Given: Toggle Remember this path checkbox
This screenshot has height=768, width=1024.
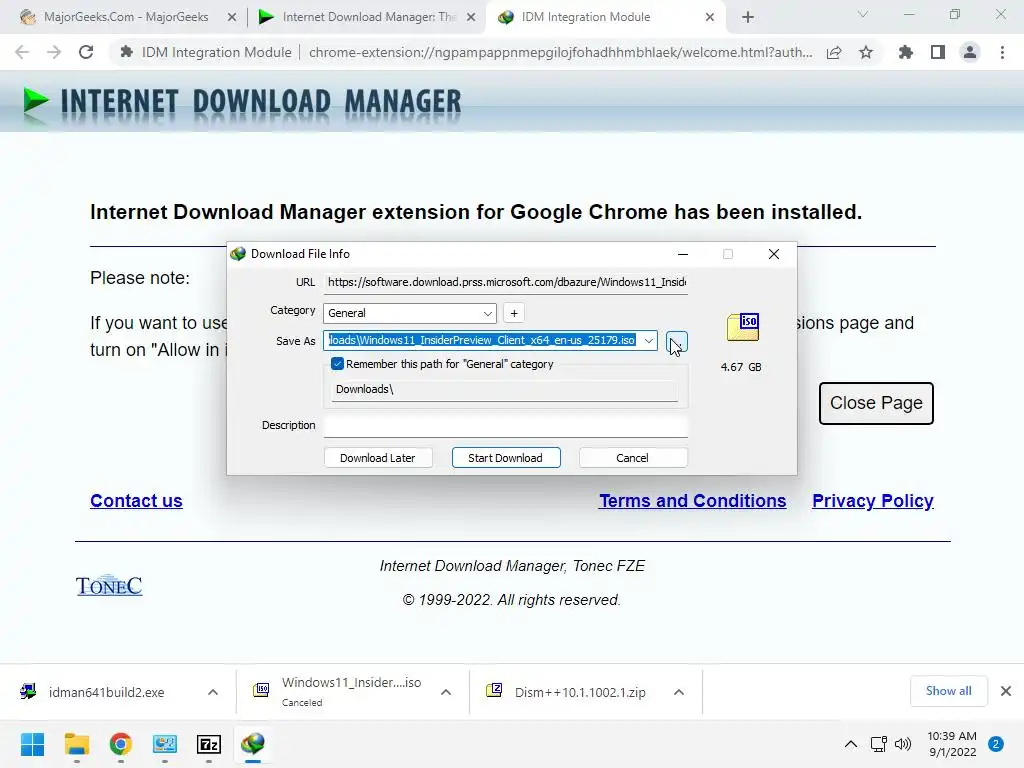Looking at the screenshot, I should point(338,364).
